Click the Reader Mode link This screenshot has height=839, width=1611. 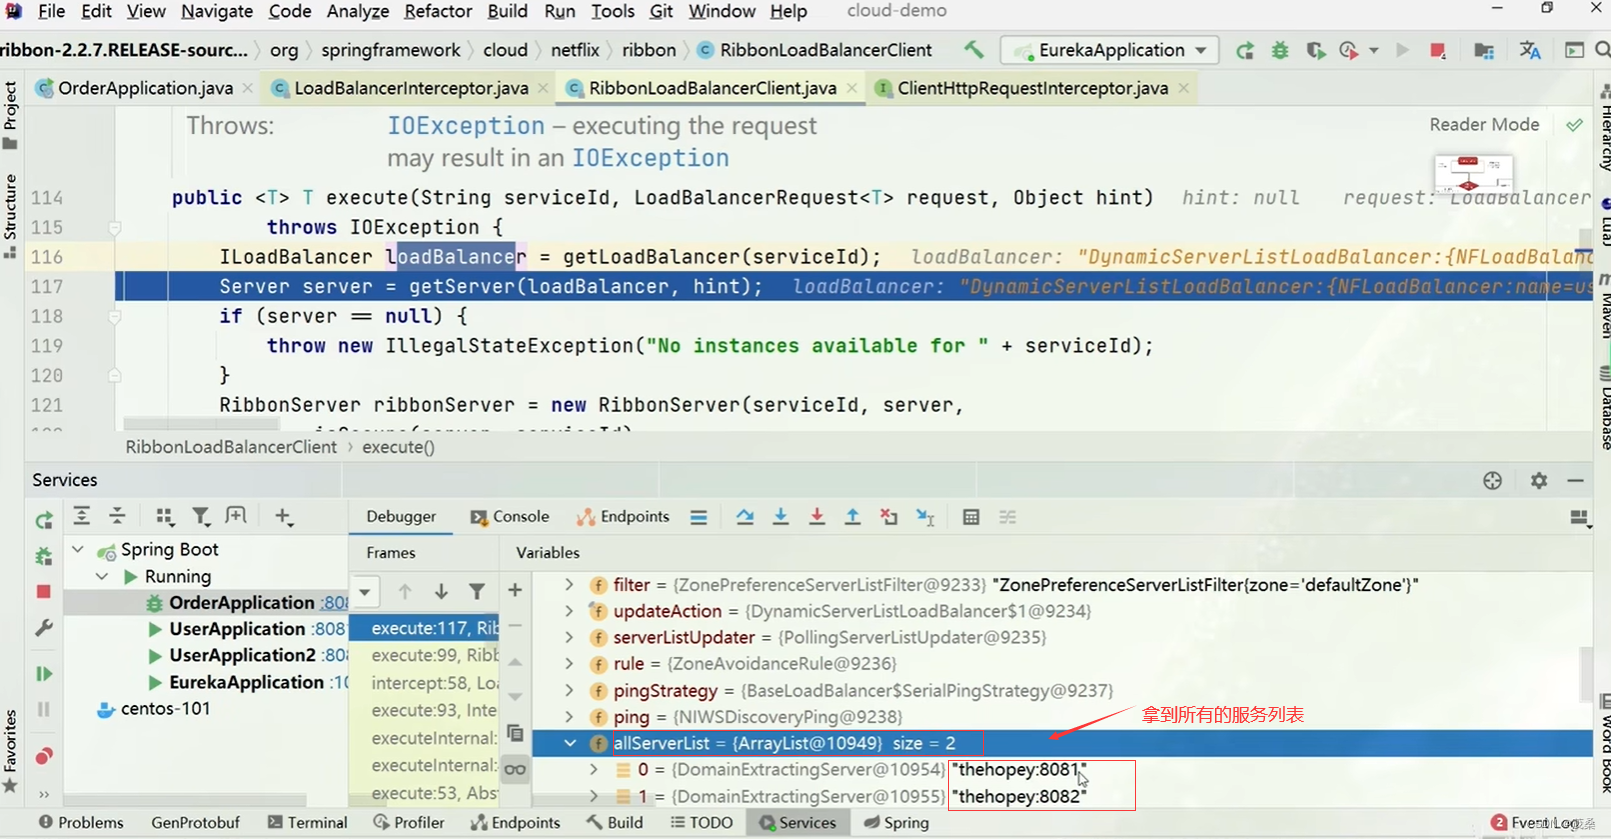(1484, 125)
